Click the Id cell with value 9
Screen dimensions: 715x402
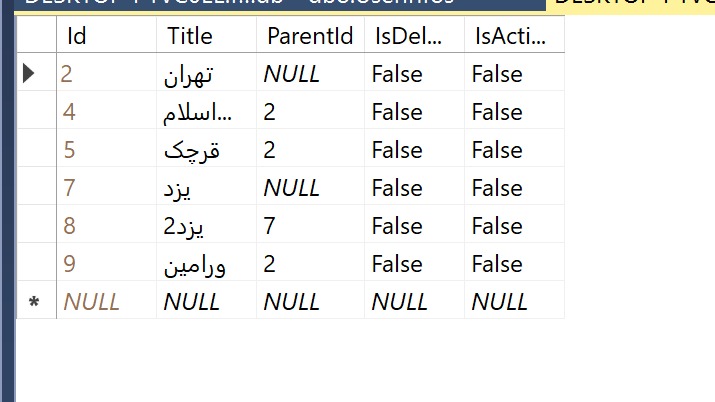(107, 262)
